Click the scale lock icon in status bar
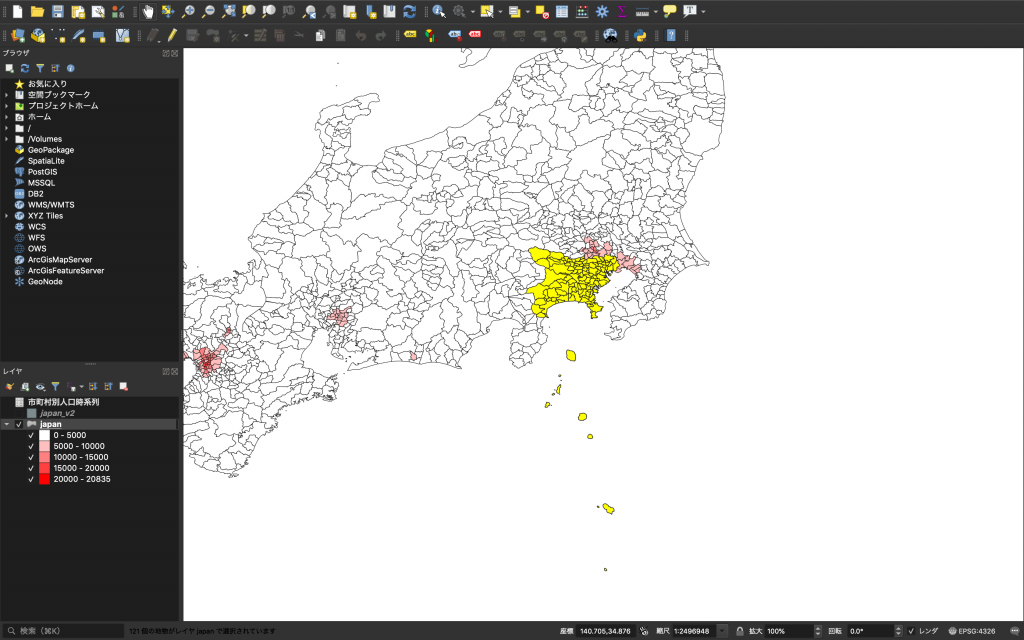Image resolution: width=1024 pixels, height=640 pixels. (739, 631)
